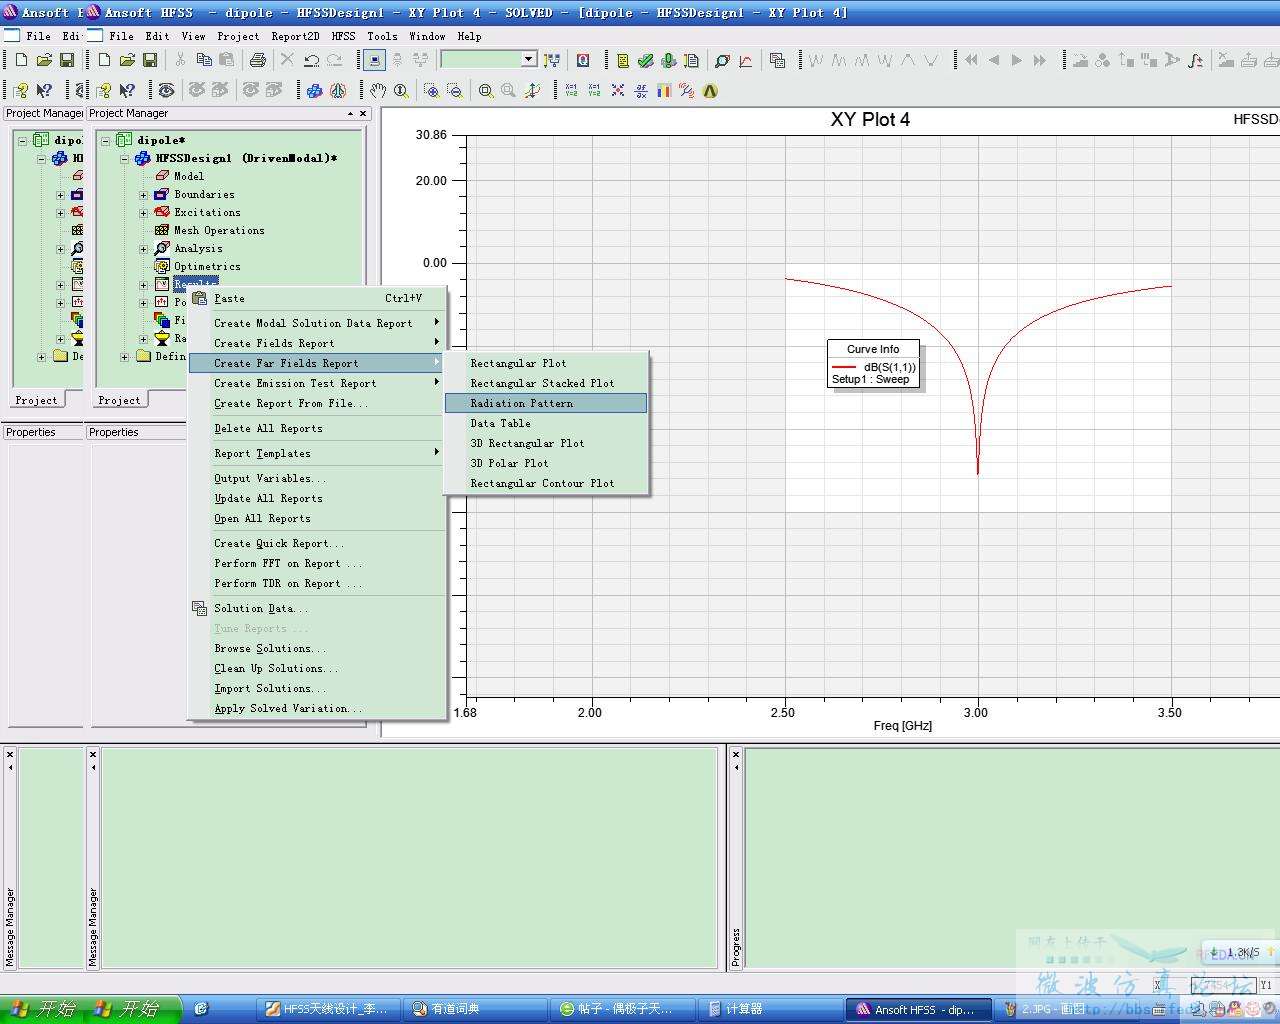Open the empty toolbar combo box dropdown
1280x1024 pixels.
[x=528, y=60]
